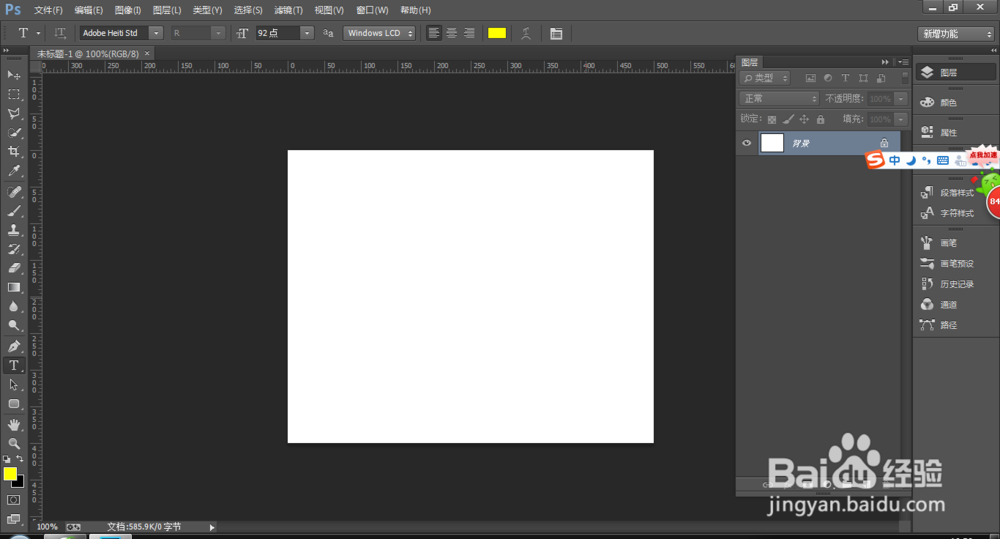The width and height of the screenshot is (1000, 539).
Task: Select the Move tool
Action: pyautogui.click(x=13, y=75)
